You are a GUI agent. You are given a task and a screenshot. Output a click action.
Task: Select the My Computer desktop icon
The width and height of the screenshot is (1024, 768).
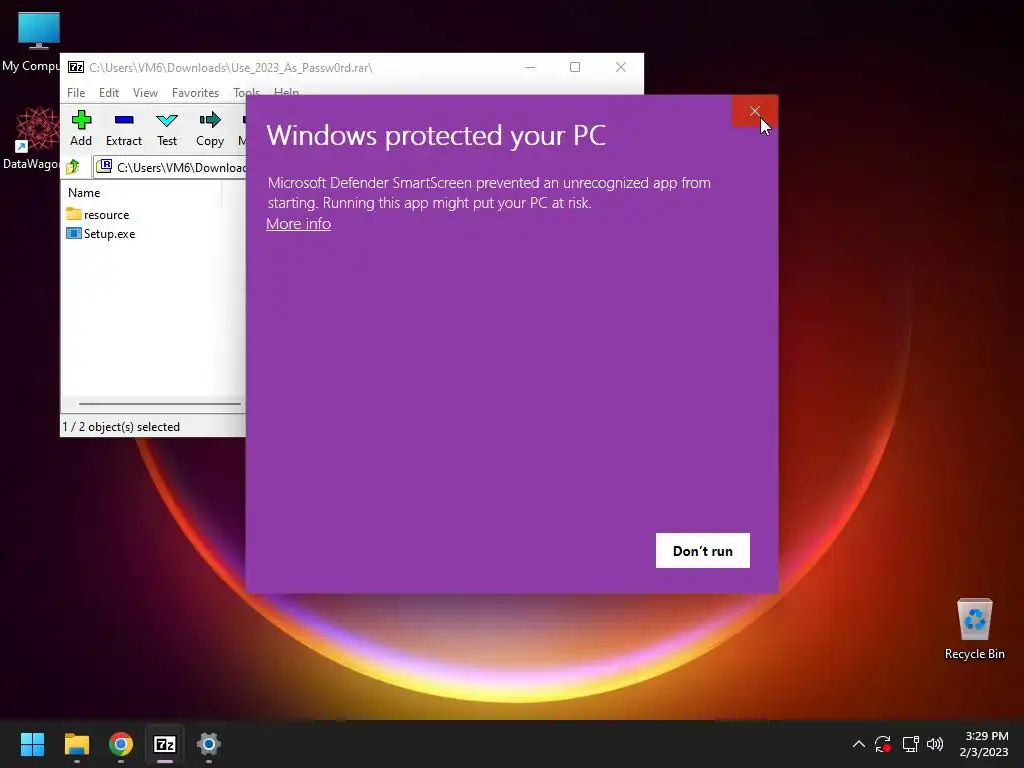coord(31,42)
